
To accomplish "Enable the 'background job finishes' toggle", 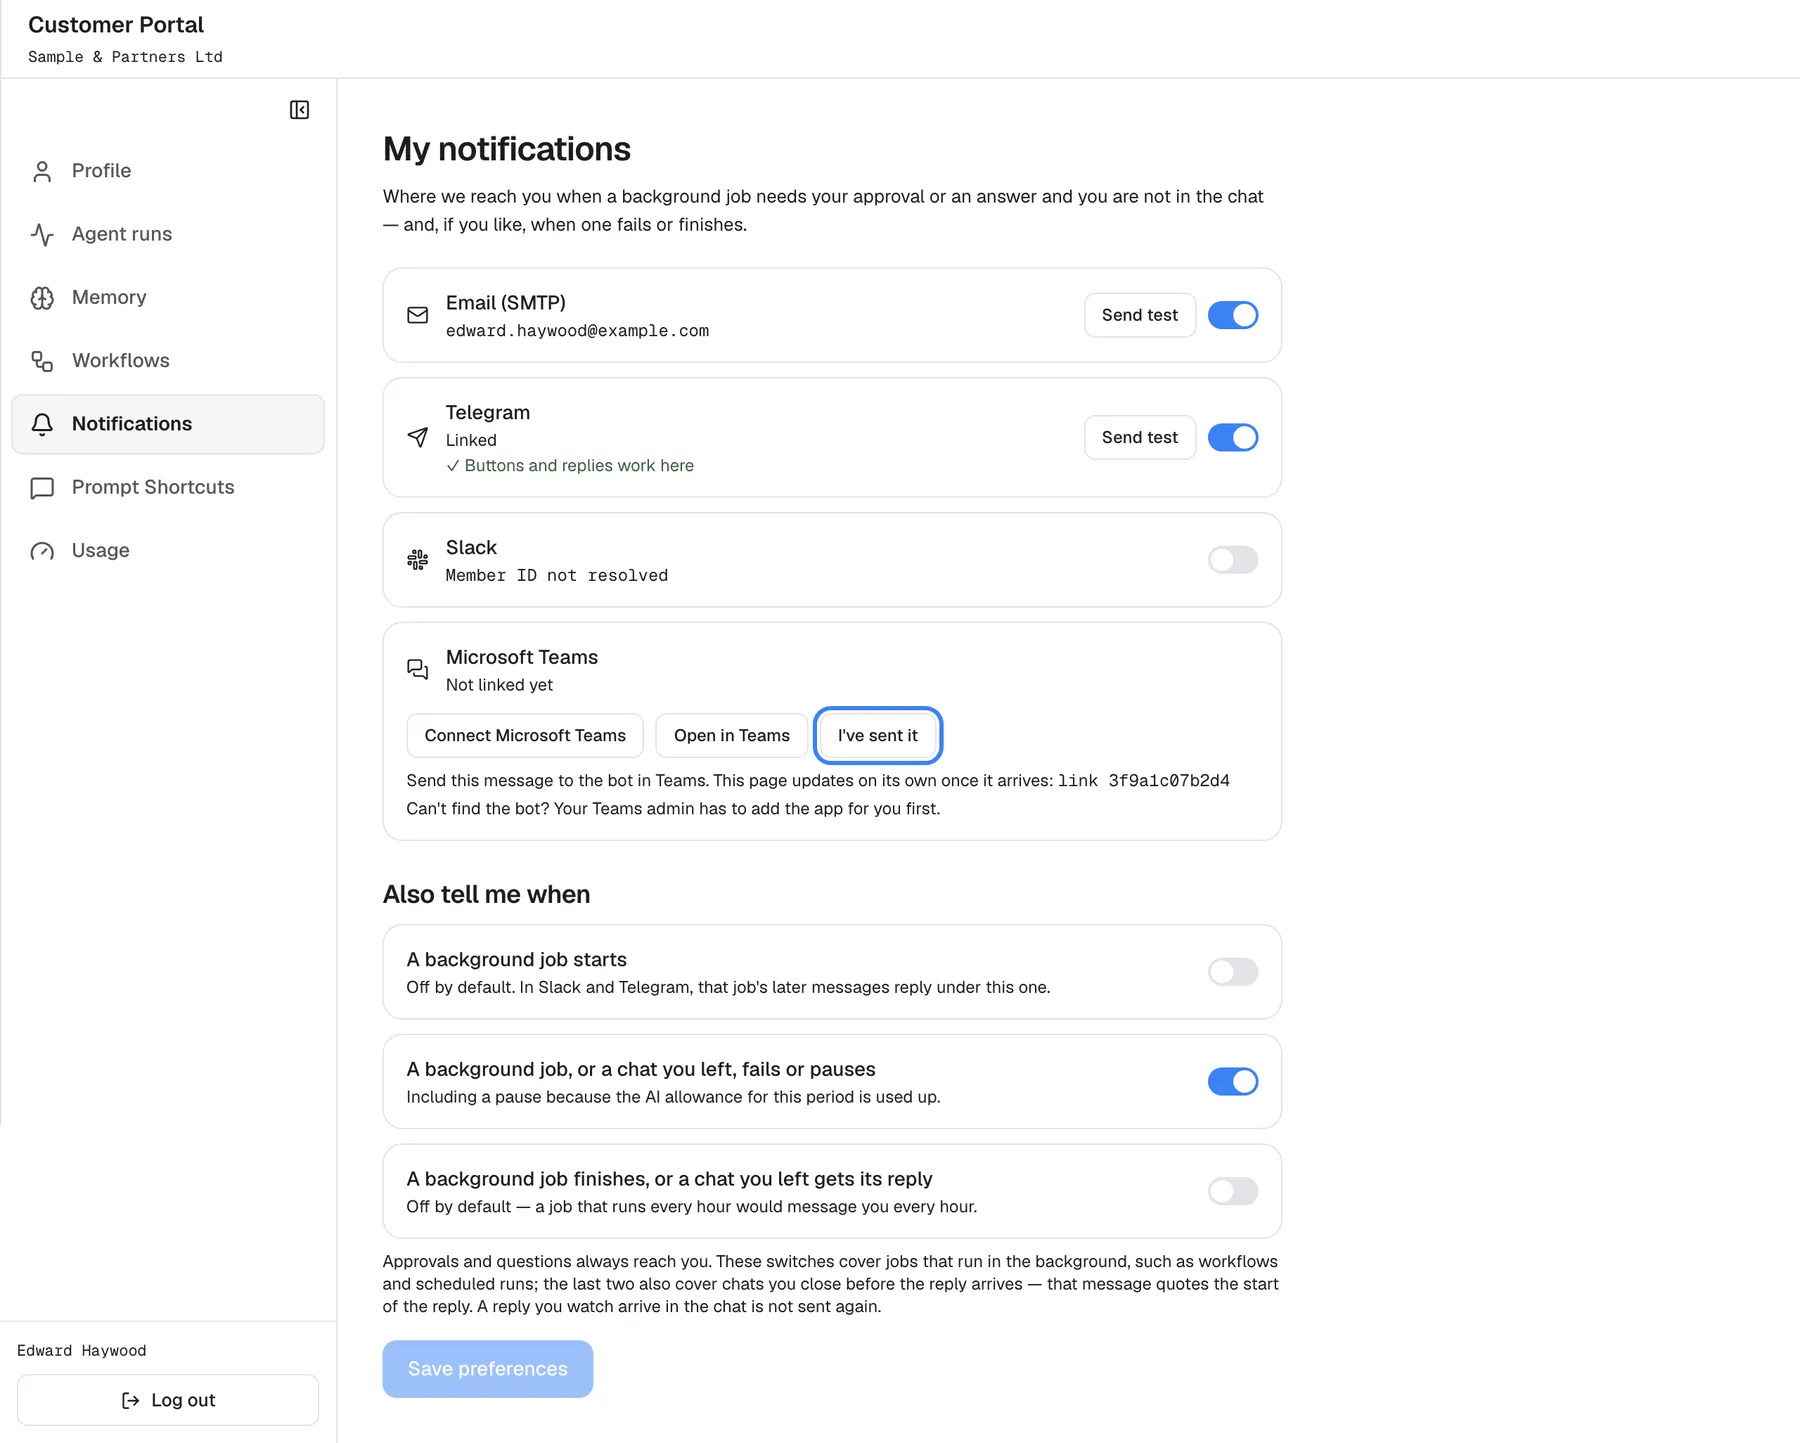I will [1233, 1191].
